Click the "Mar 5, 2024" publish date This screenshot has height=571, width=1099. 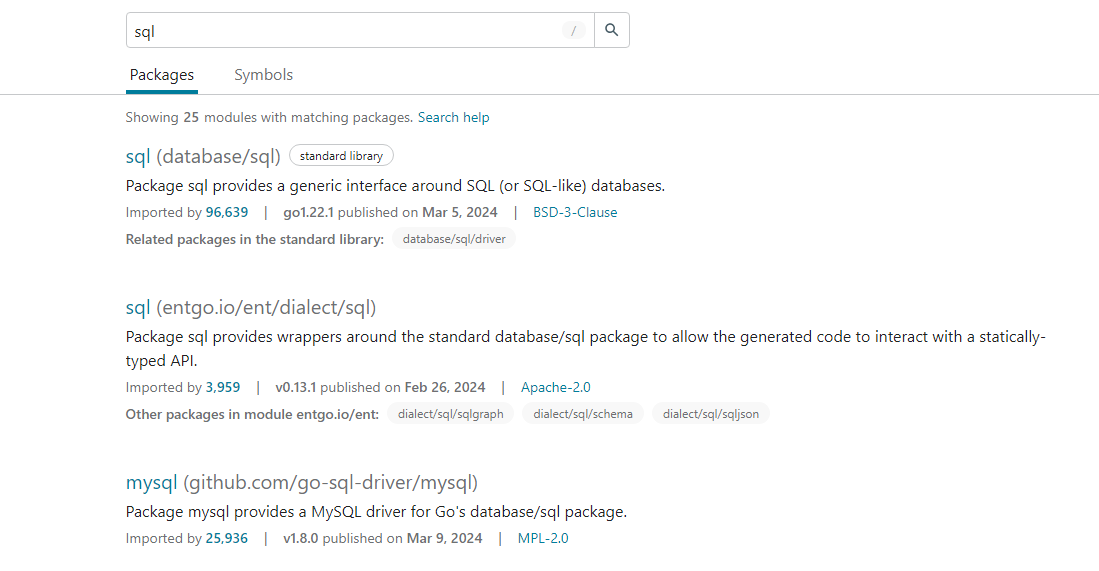pos(460,212)
